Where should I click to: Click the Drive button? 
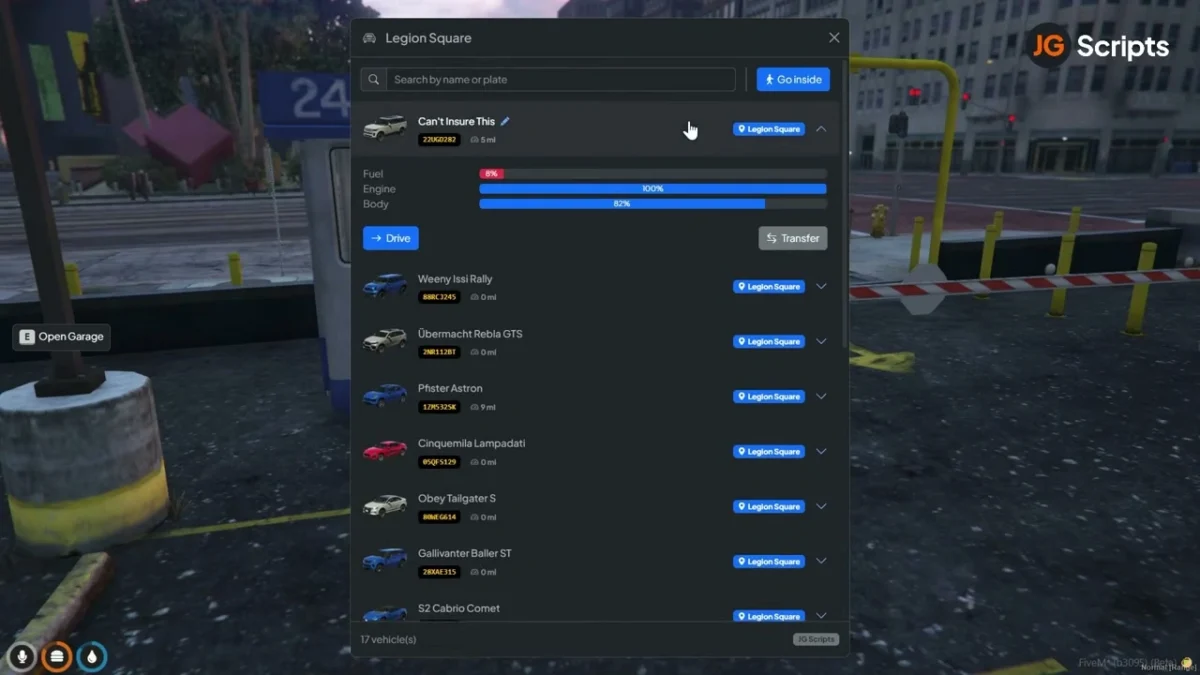pyautogui.click(x=391, y=238)
